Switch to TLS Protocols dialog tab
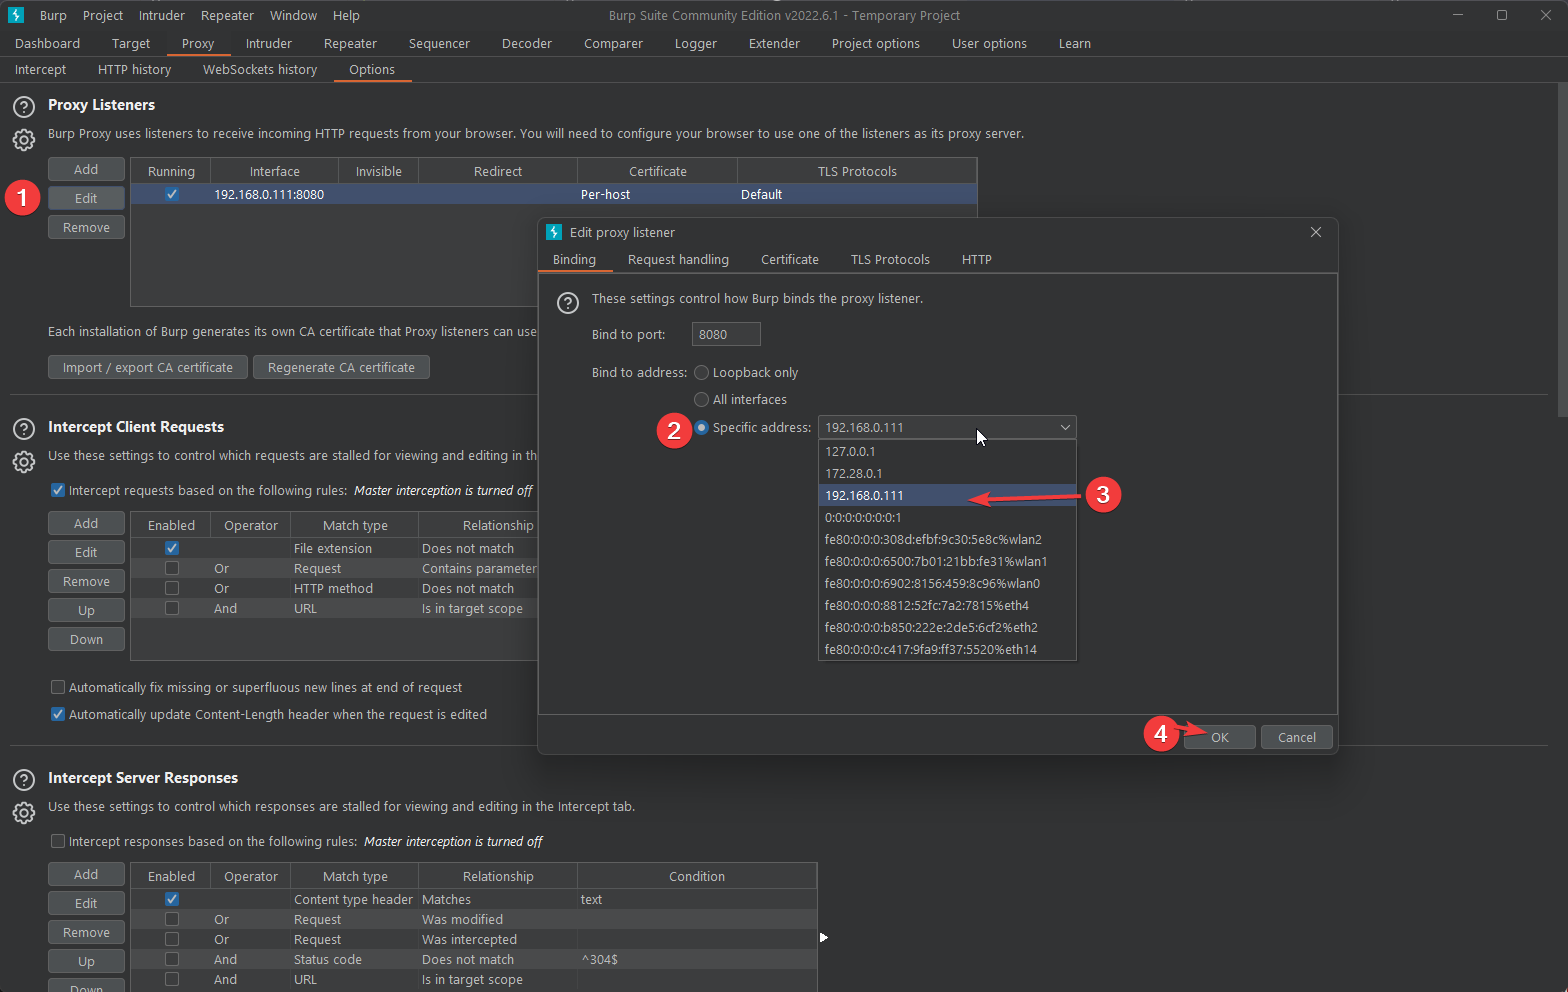The image size is (1568, 992). (x=890, y=259)
